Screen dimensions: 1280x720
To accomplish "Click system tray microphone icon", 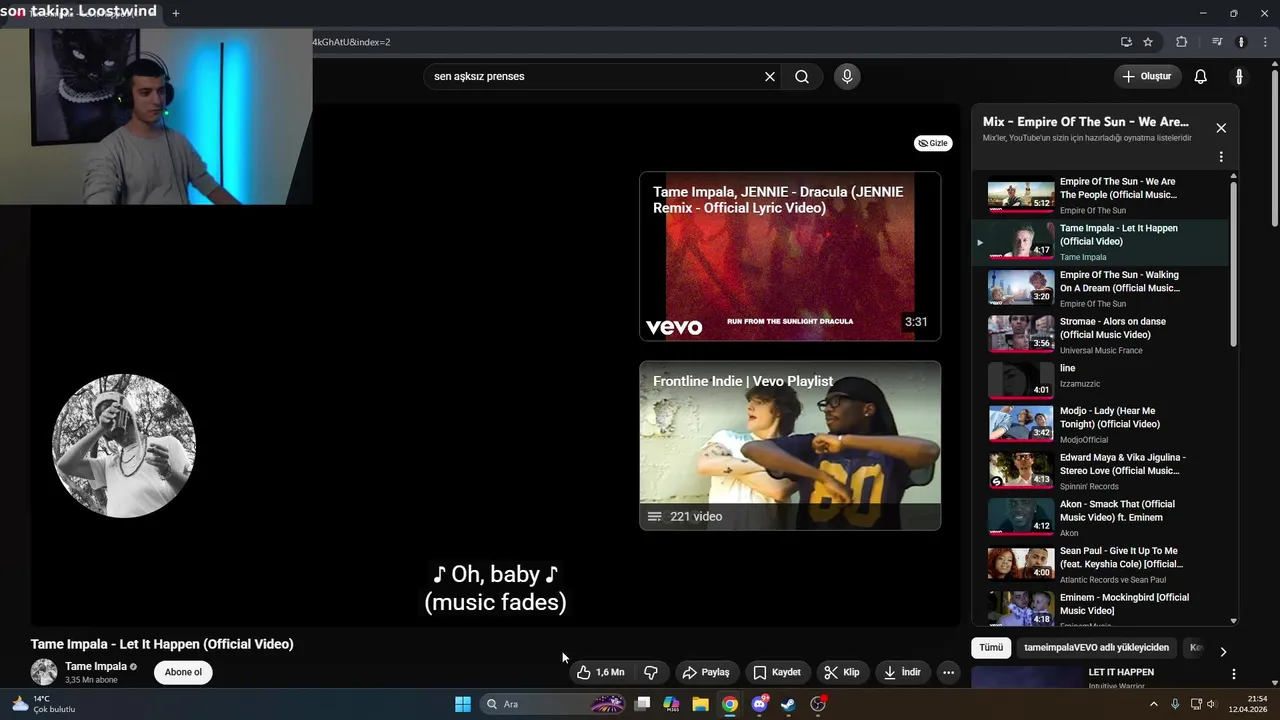I will pos(1175,704).
